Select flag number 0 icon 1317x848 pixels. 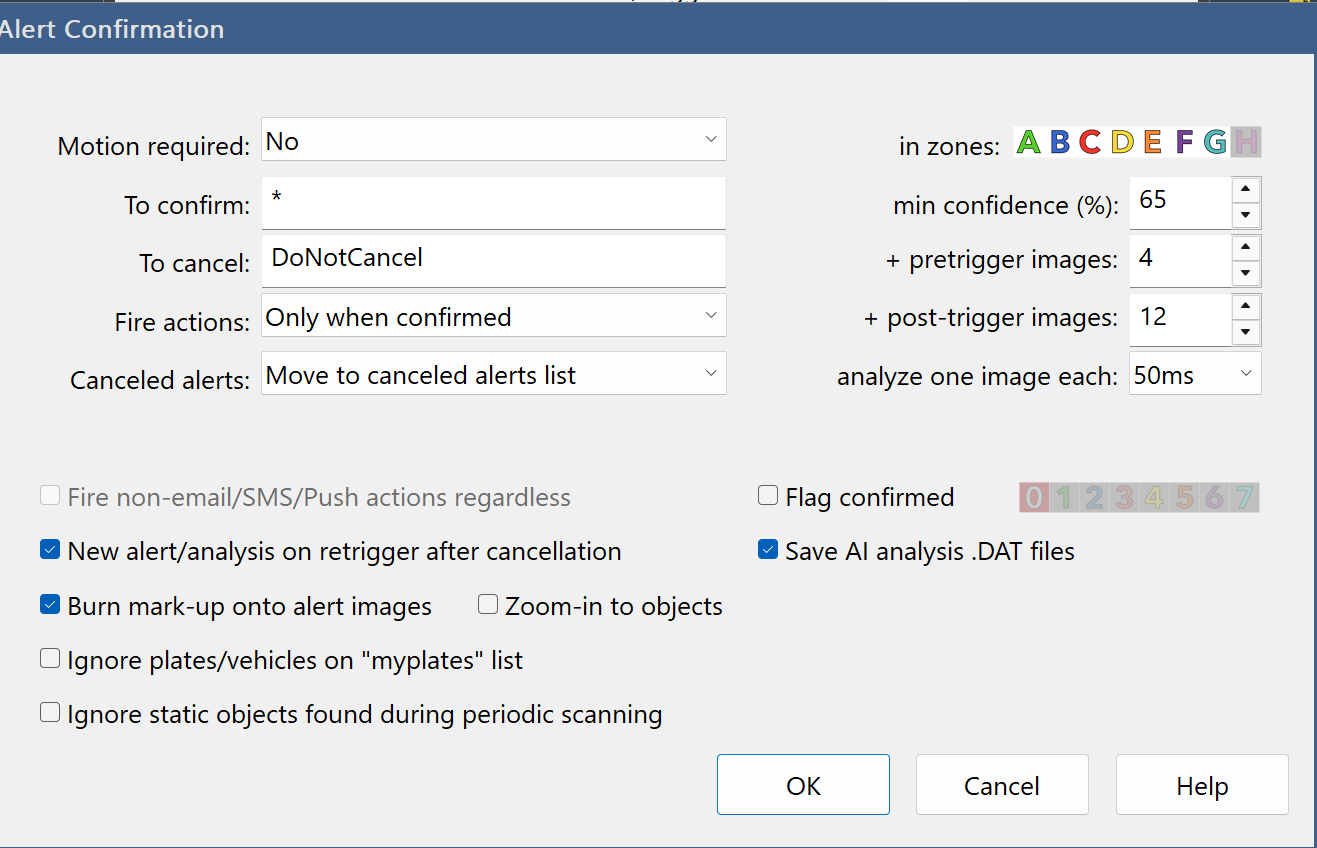pyautogui.click(x=1034, y=497)
